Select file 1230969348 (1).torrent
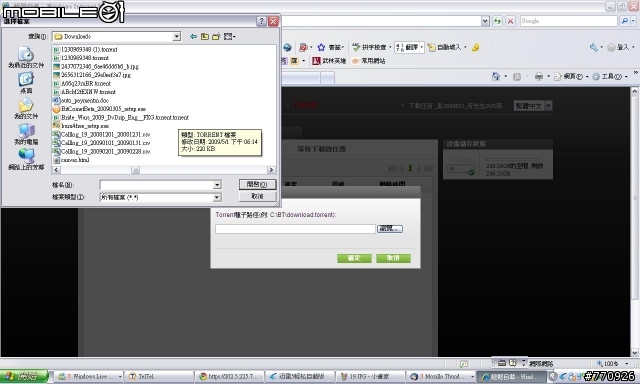Viewport: 640px width, 384px height. pyautogui.click(x=85, y=49)
